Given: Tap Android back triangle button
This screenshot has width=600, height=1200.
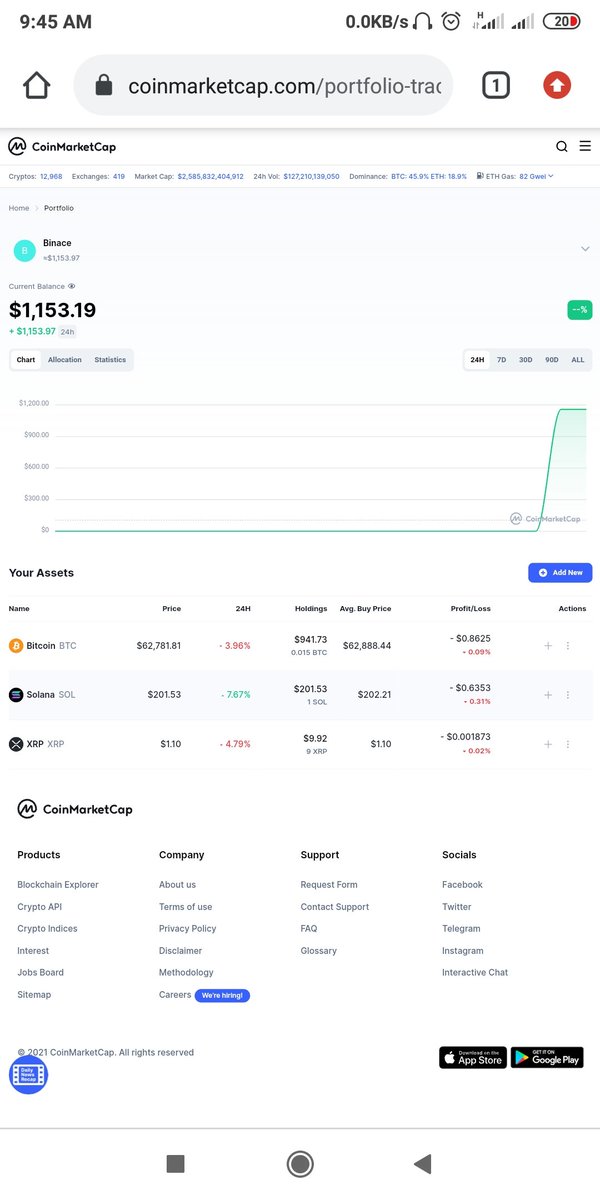Looking at the screenshot, I should (x=422, y=1163).
